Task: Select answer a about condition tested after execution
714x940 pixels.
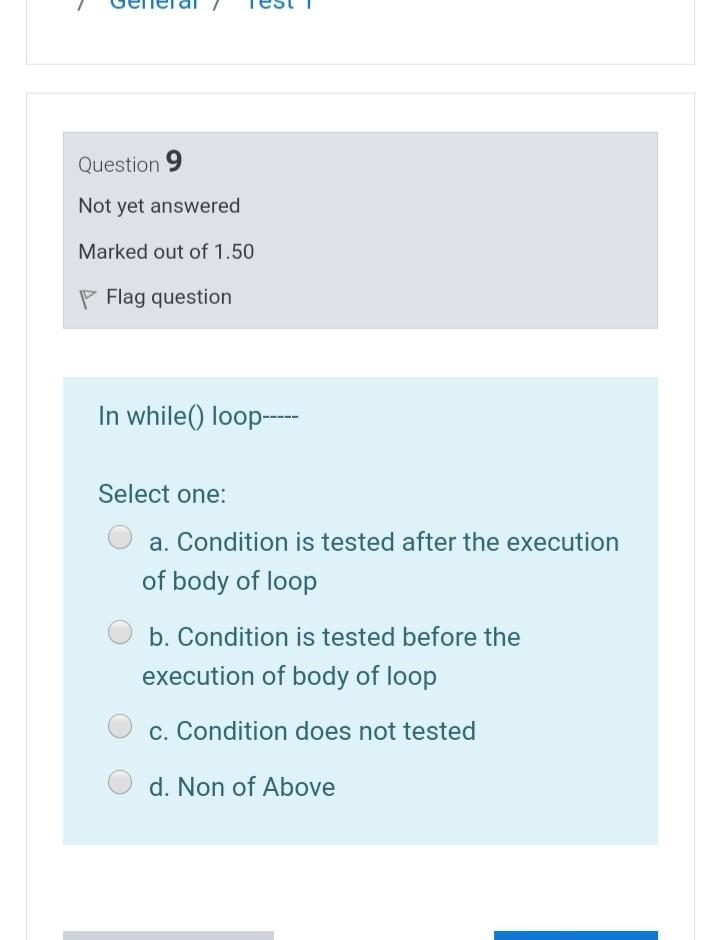Action: click(x=120, y=537)
